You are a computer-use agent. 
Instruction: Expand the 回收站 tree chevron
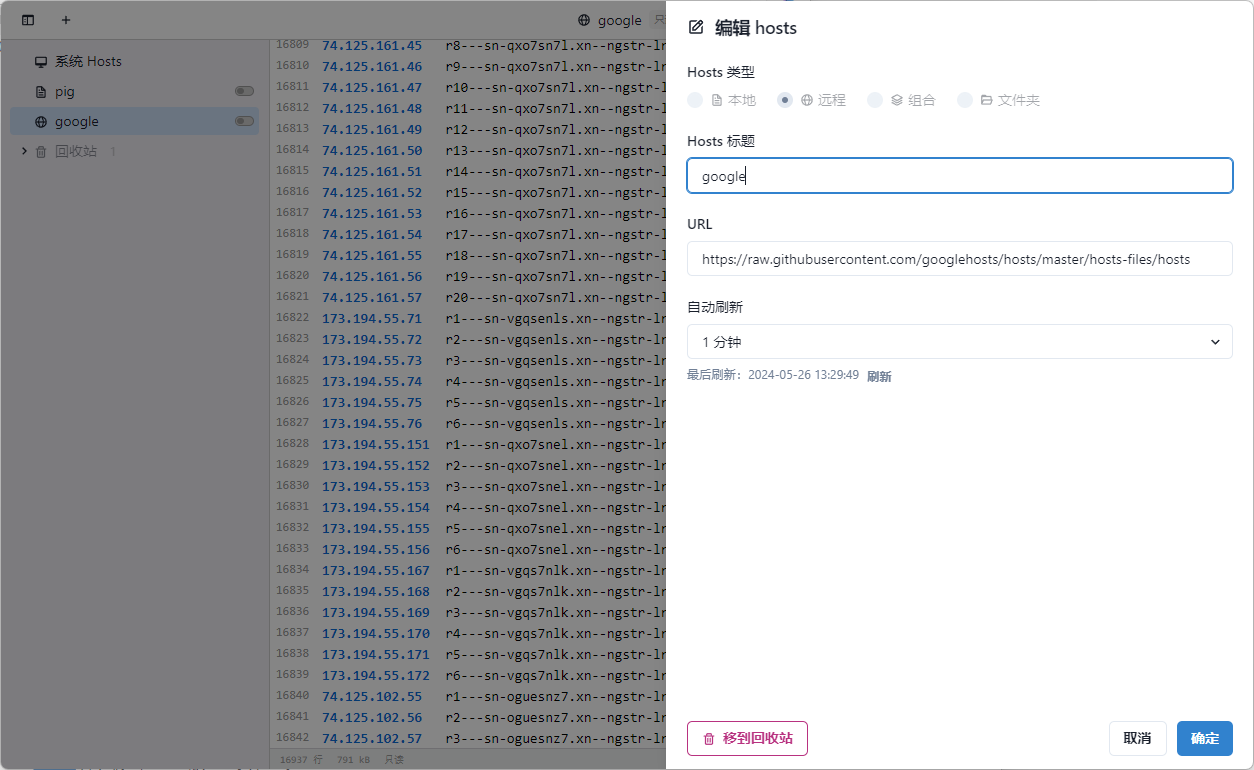click(24, 151)
